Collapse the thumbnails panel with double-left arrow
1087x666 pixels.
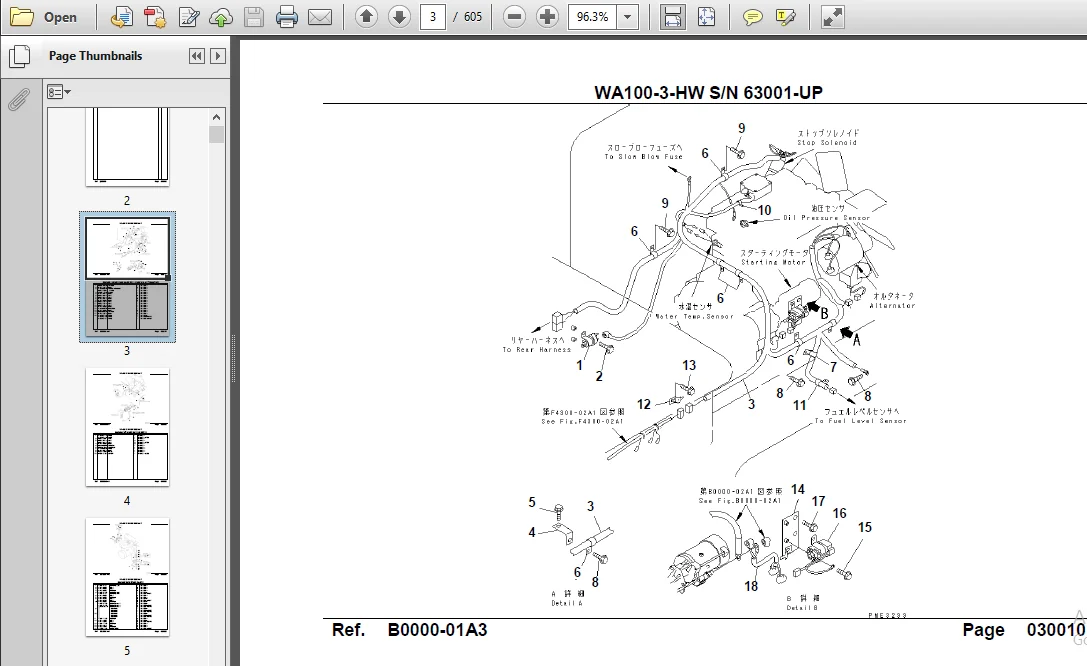pyautogui.click(x=197, y=56)
